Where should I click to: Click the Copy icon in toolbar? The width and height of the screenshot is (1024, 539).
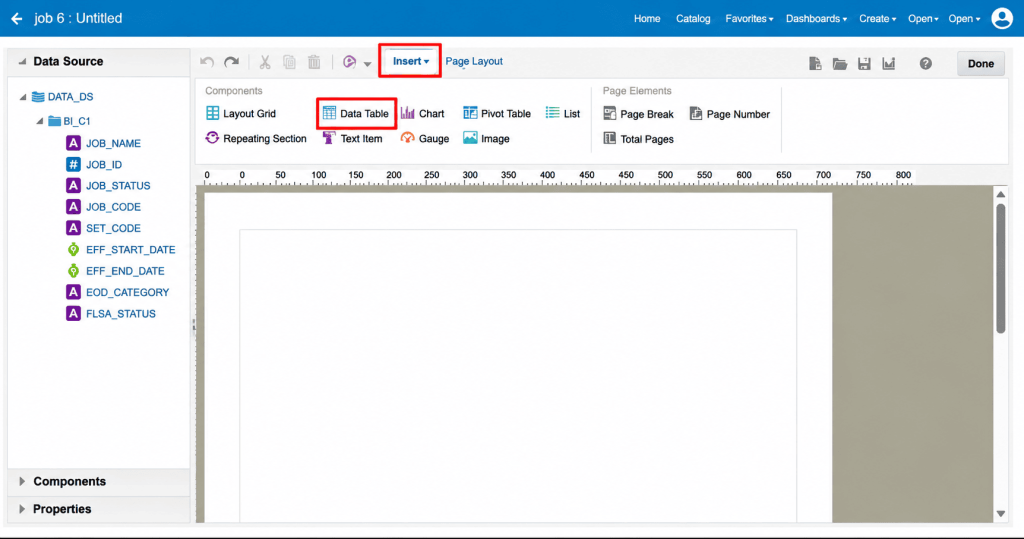click(x=289, y=62)
